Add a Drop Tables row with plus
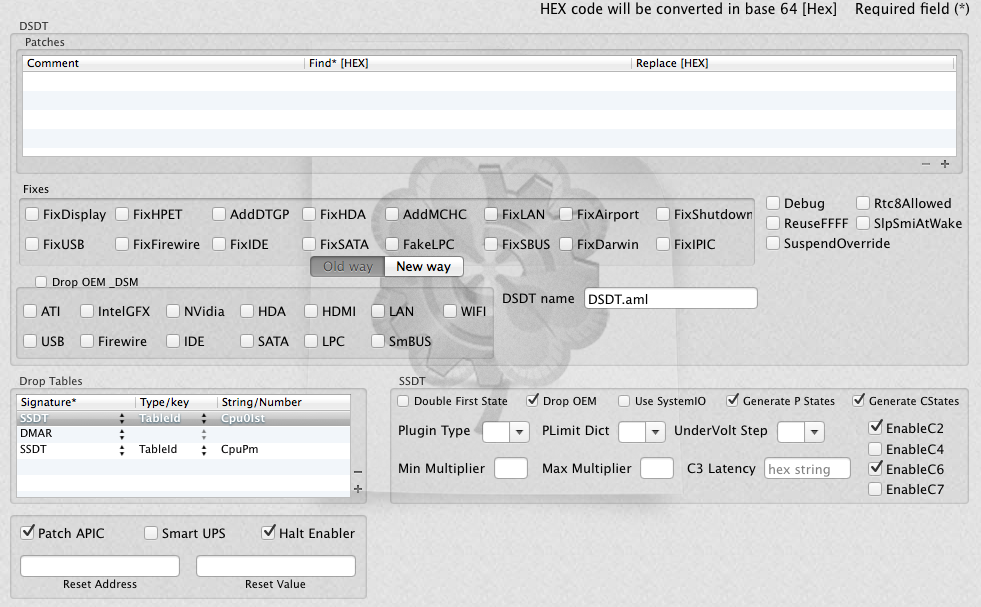Image resolution: width=981 pixels, height=607 pixels. coord(358,489)
